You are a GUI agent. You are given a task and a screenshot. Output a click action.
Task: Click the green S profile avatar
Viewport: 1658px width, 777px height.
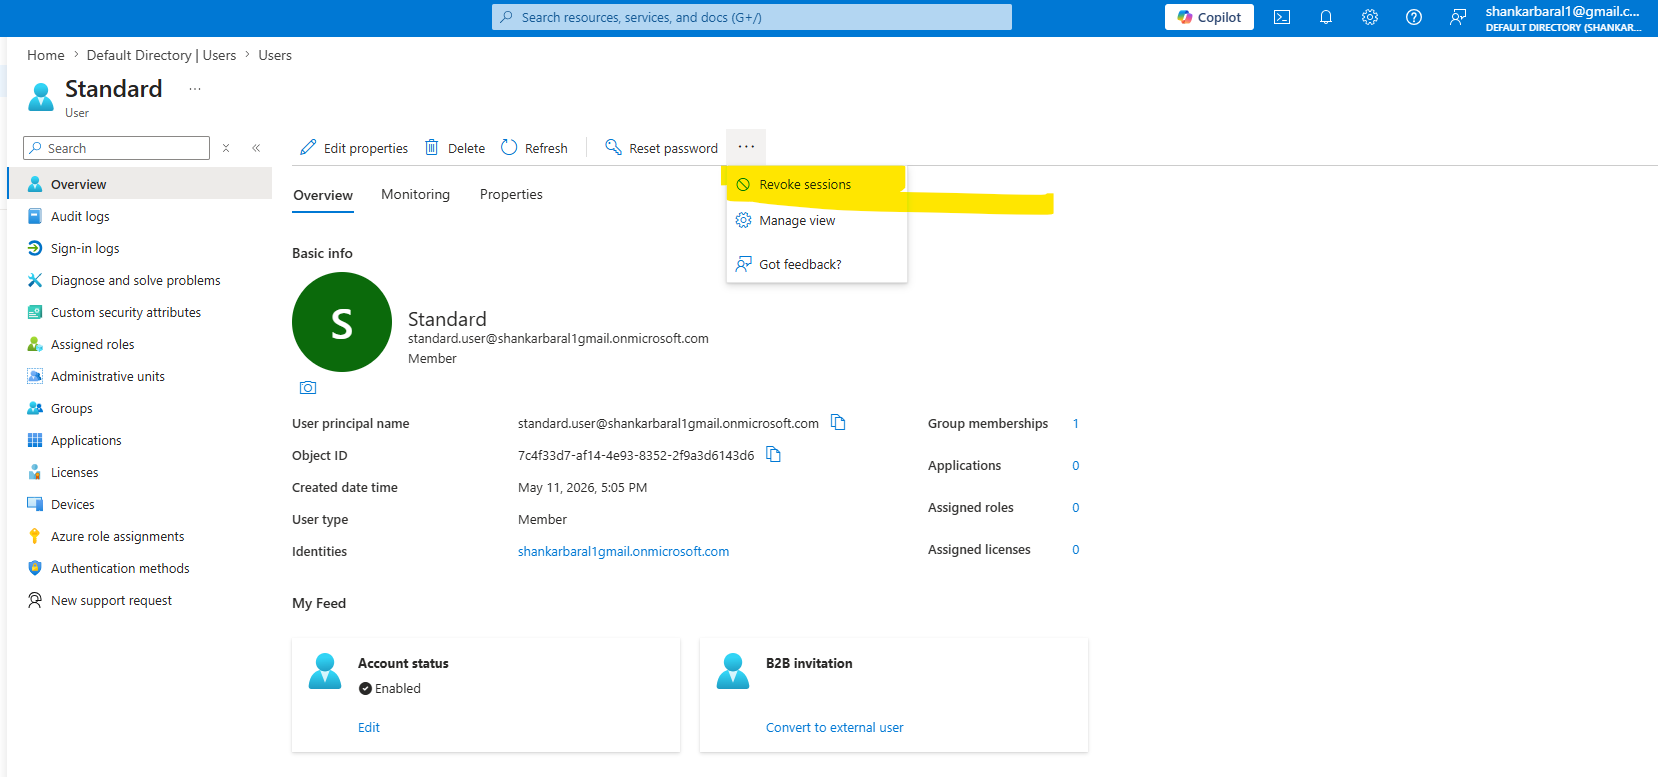342,322
